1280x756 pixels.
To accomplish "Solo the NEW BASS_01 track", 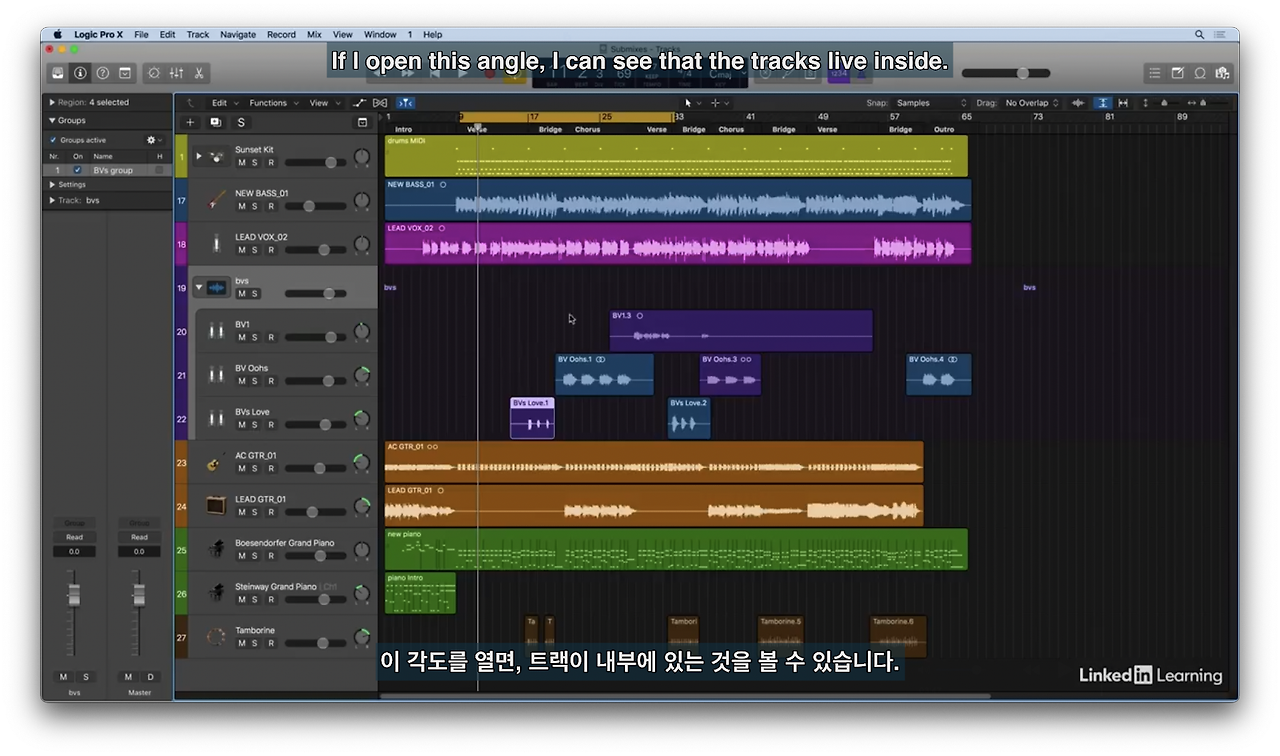I will click(255, 206).
